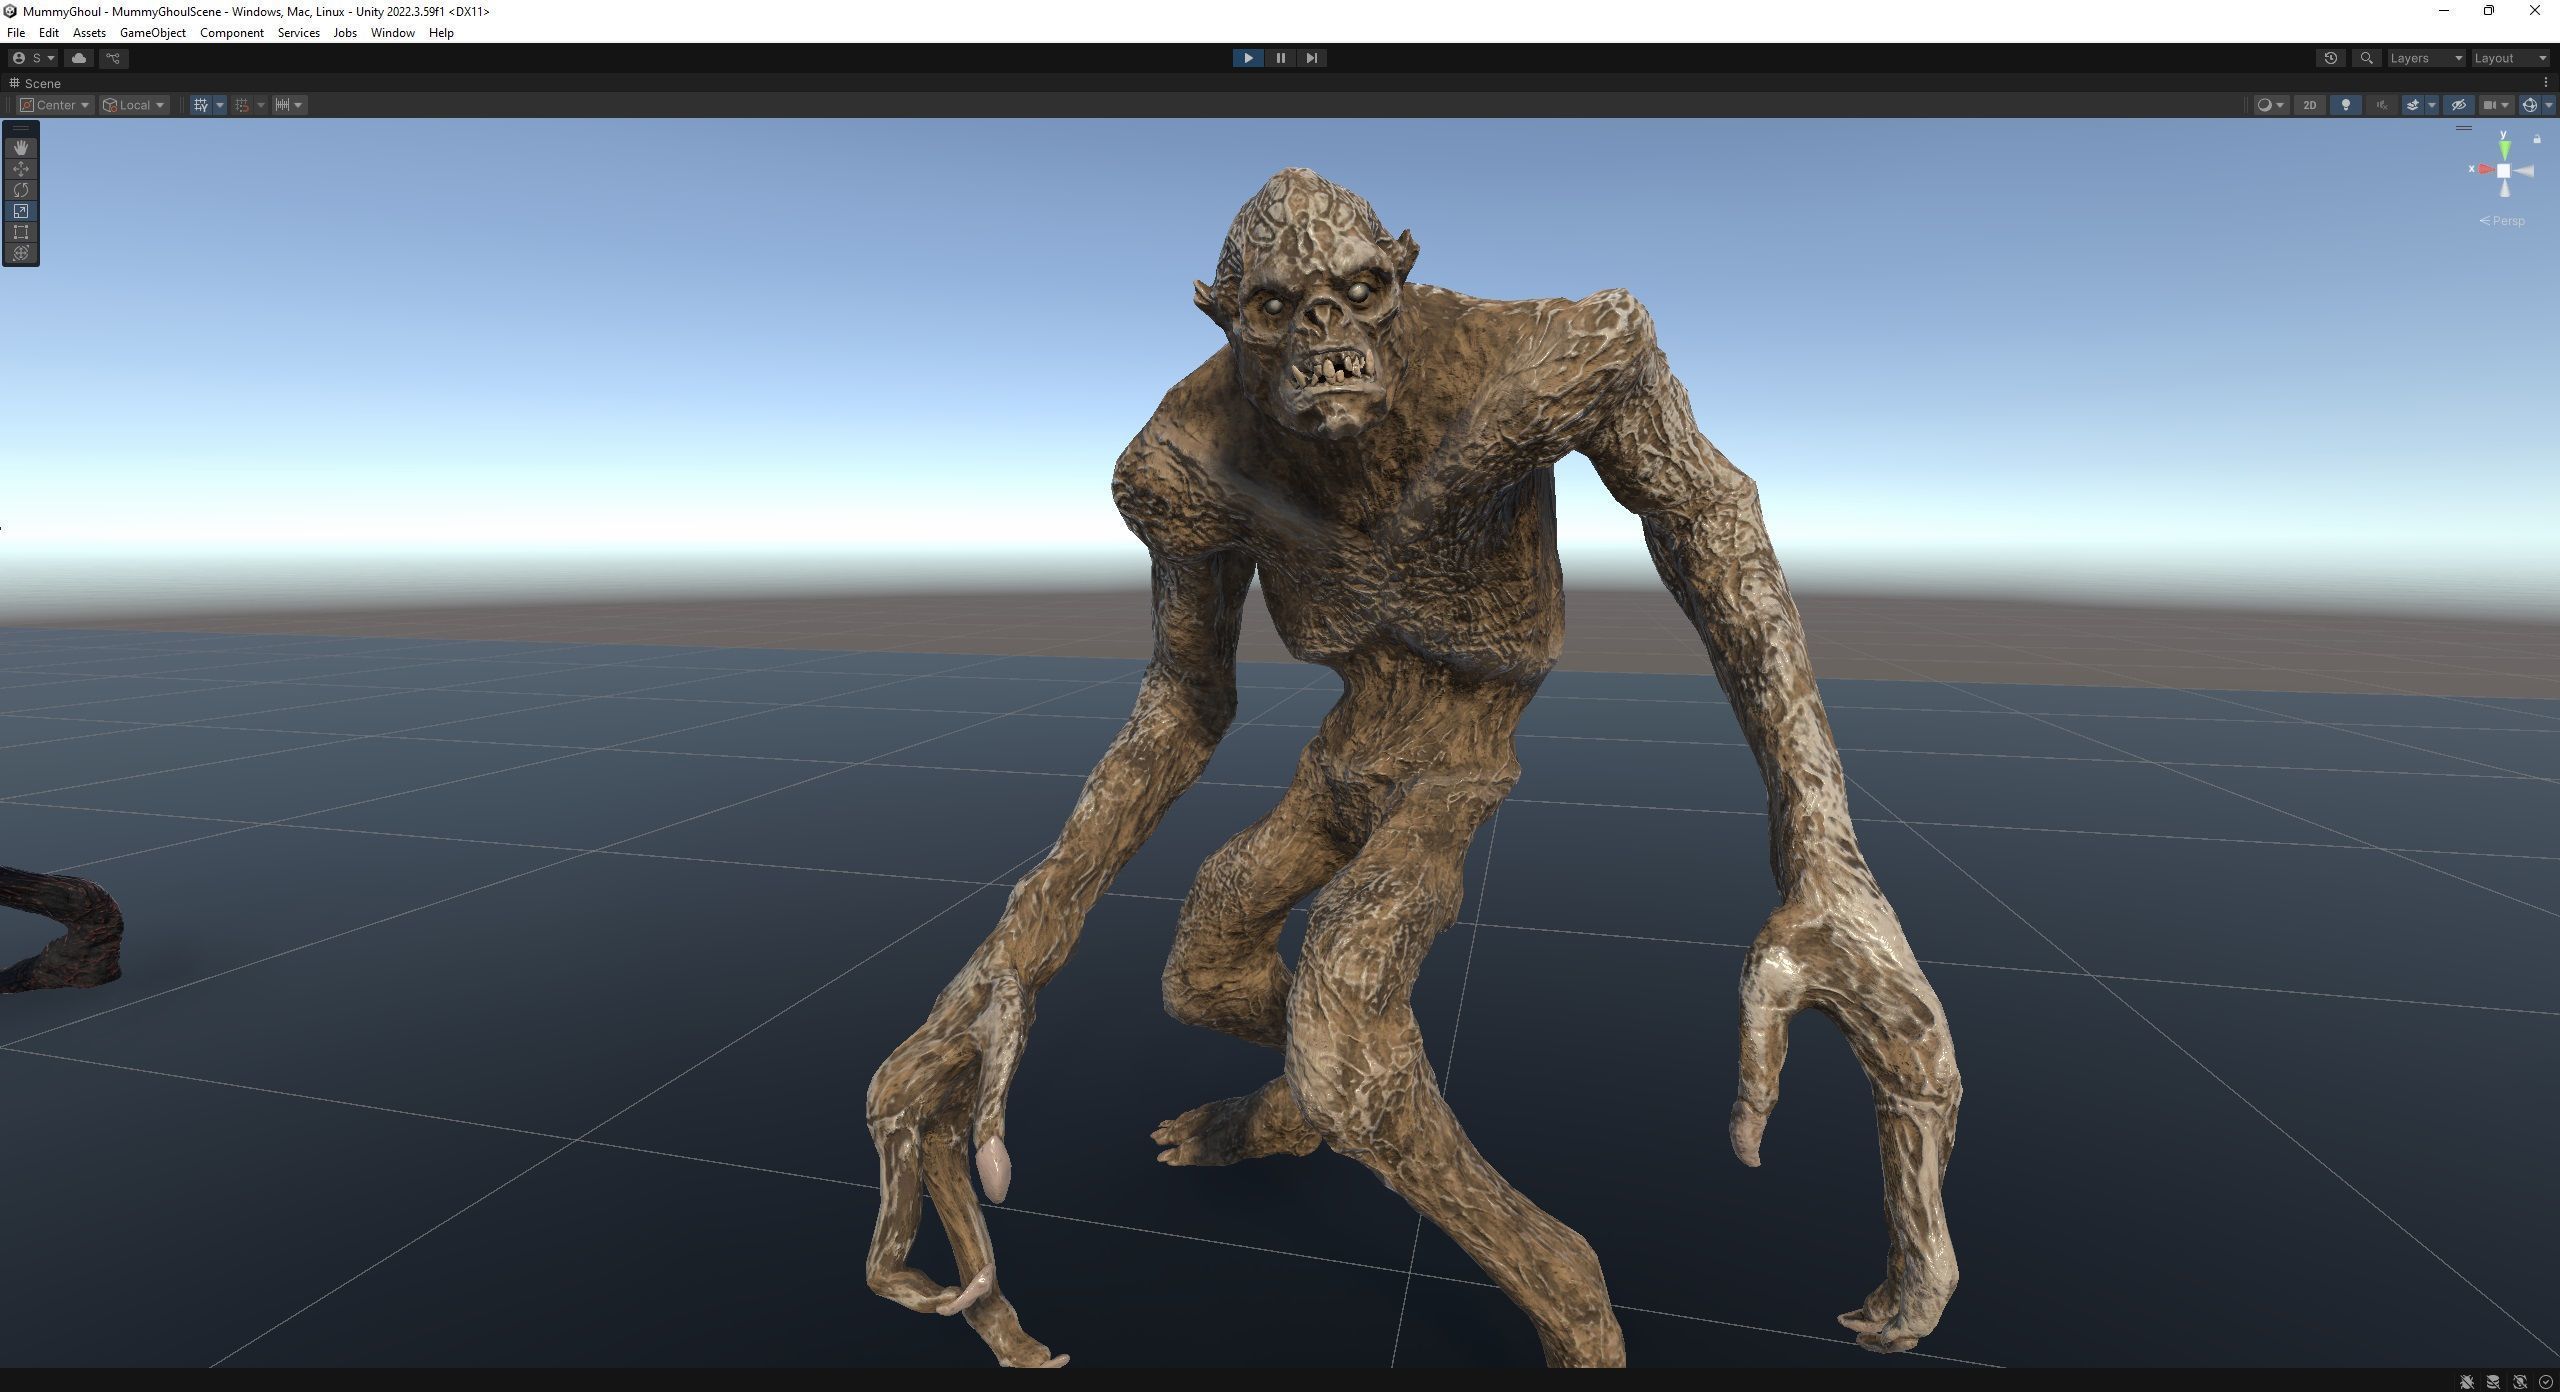The width and height of the screenshot is (2560, 1392).
Task: Click the gray bottom gizmo cone
Action: [x=2504, y=189]
